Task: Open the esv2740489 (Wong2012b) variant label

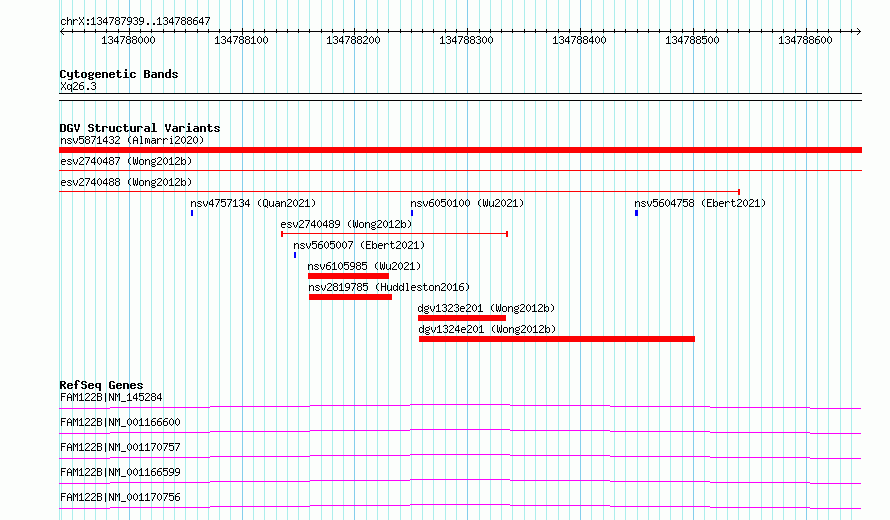Action: (x=346, y=224)
